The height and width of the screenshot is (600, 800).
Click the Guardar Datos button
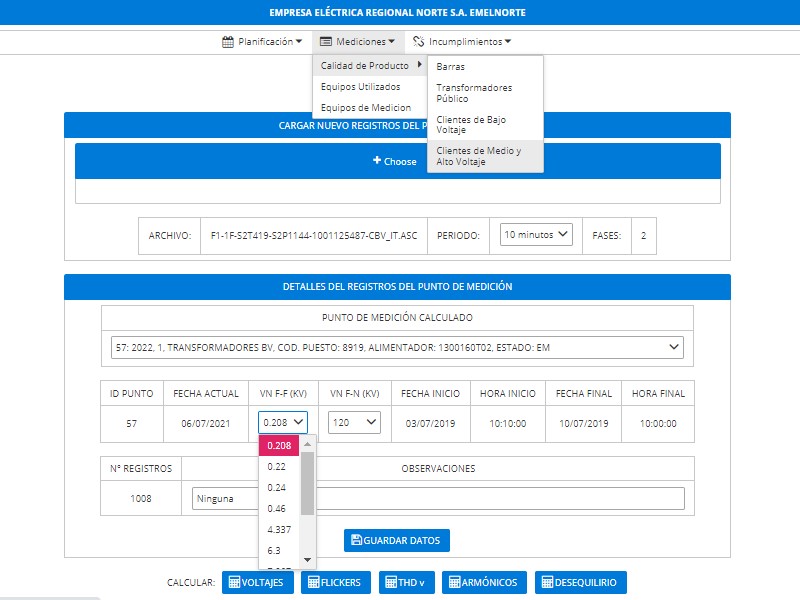[x=397, y=540]
